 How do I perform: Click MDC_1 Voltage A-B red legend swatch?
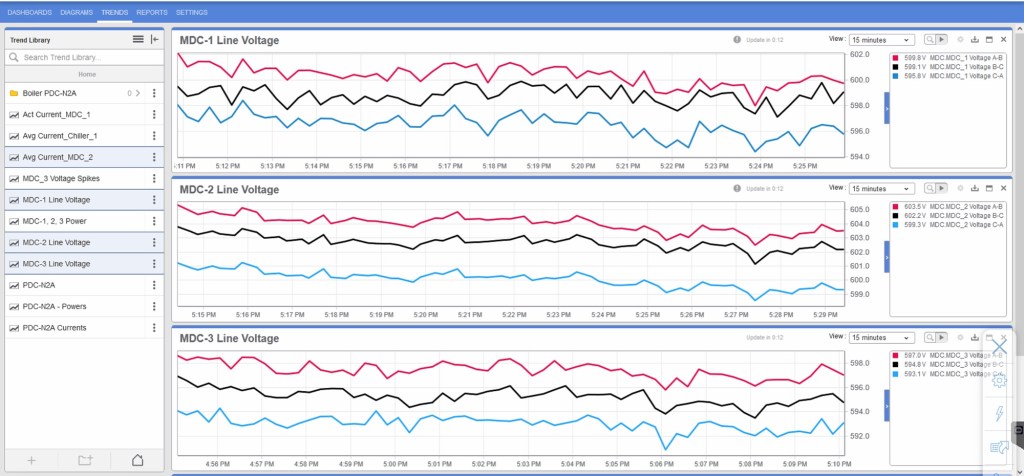898,59
